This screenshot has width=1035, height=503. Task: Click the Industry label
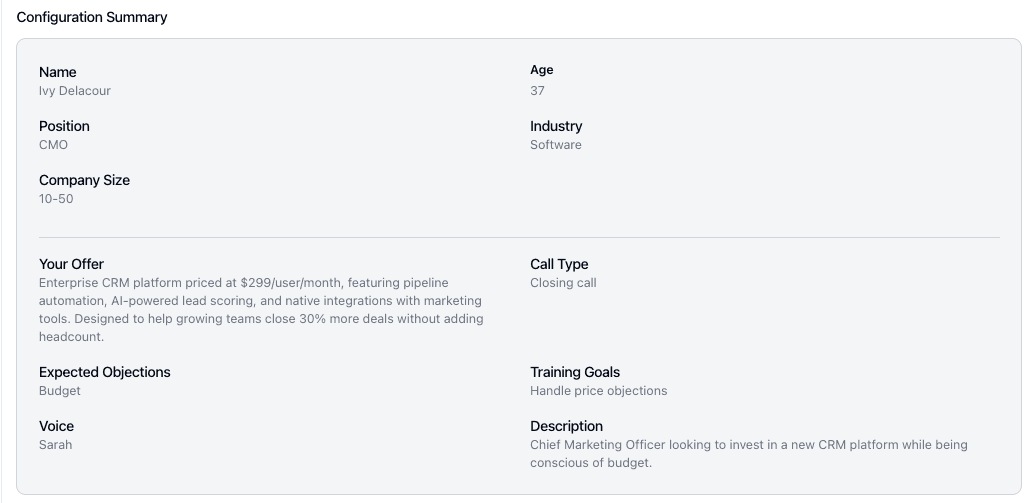556,126
